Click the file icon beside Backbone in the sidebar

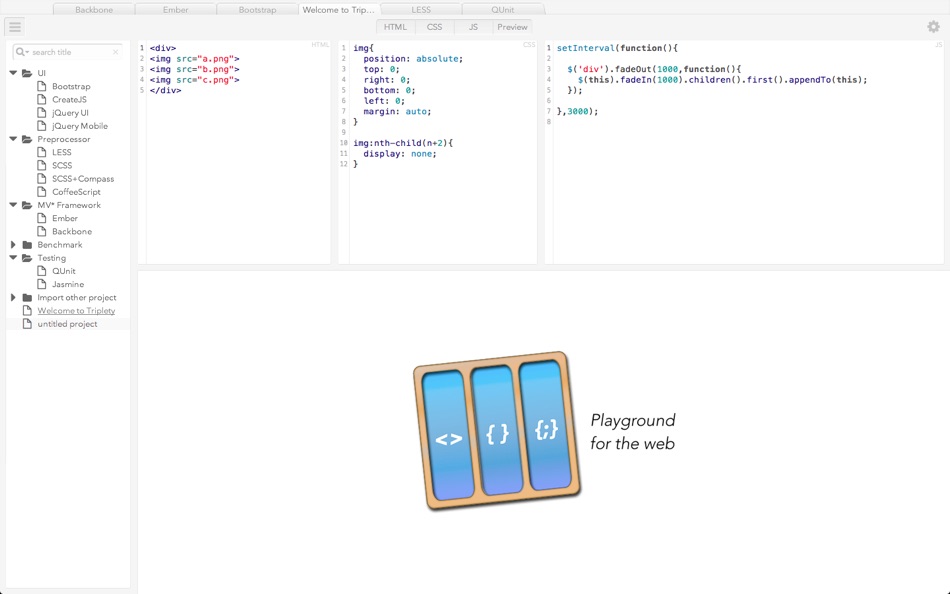(41, 232)
